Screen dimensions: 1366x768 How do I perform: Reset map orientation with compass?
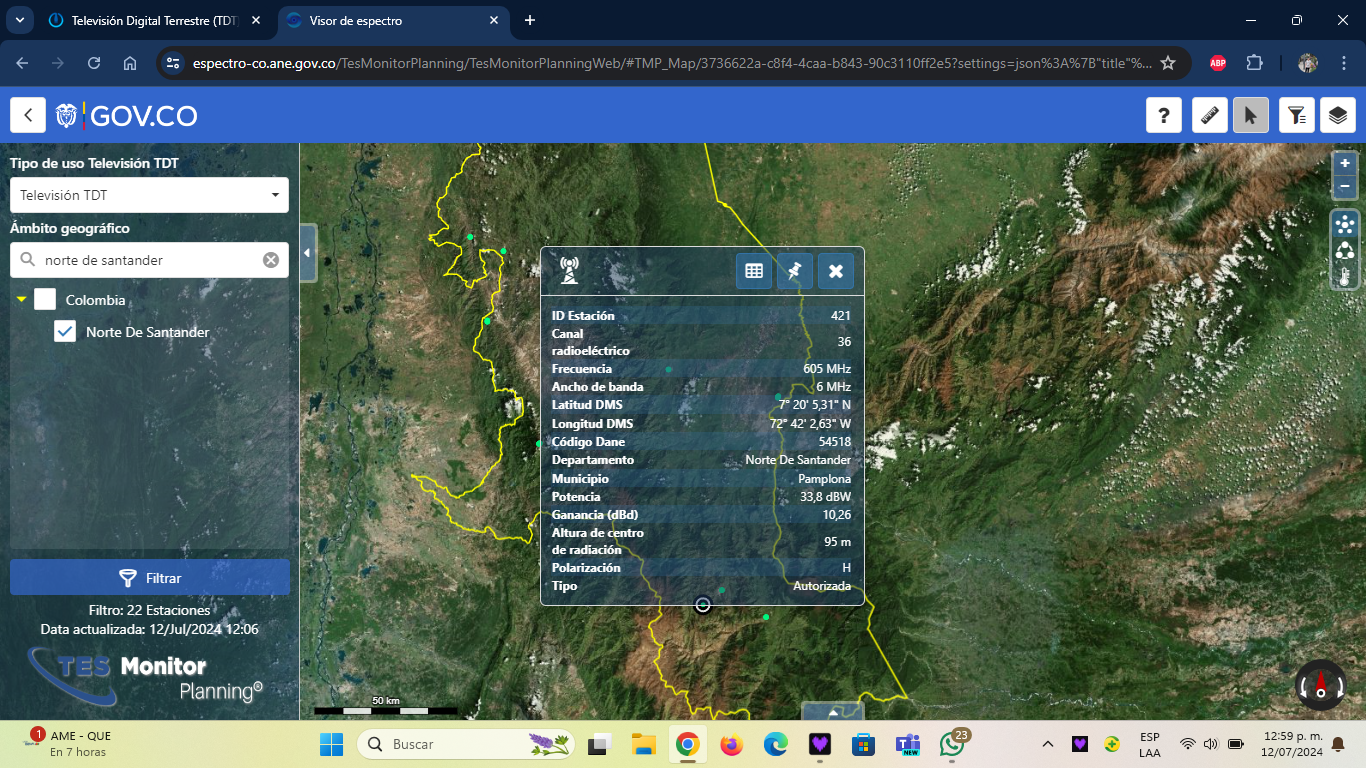coord(1320,686)
